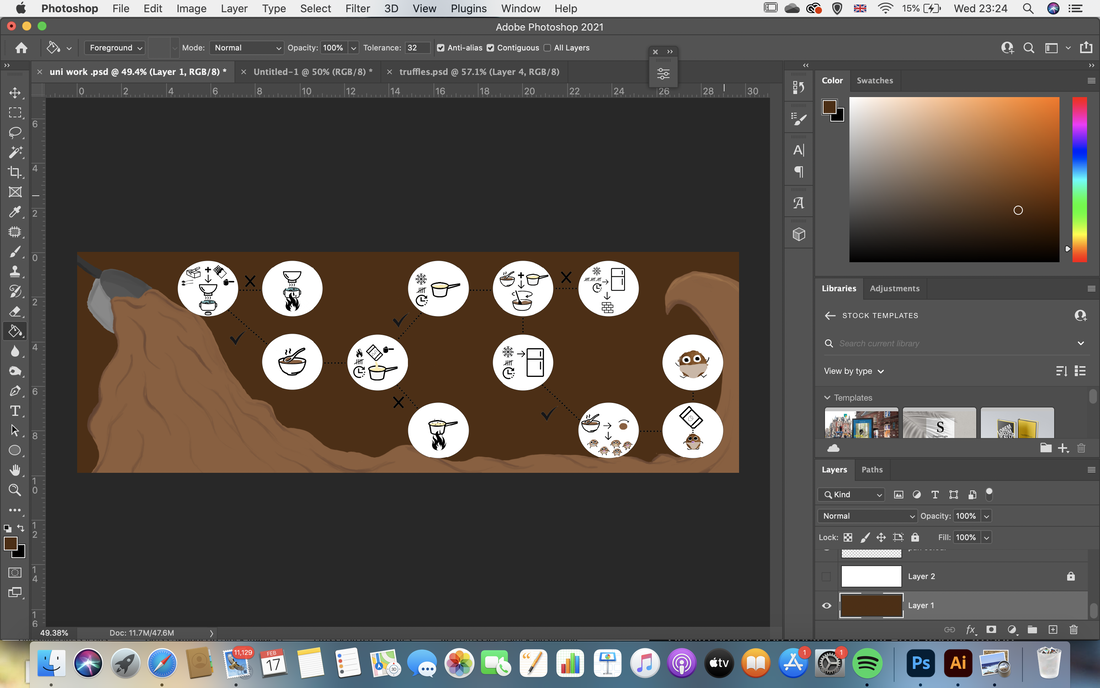This screenshot has height=688, width=1100.
Task: Open the Filter menu
Action: pyautogui.click(x=357, y=8)
